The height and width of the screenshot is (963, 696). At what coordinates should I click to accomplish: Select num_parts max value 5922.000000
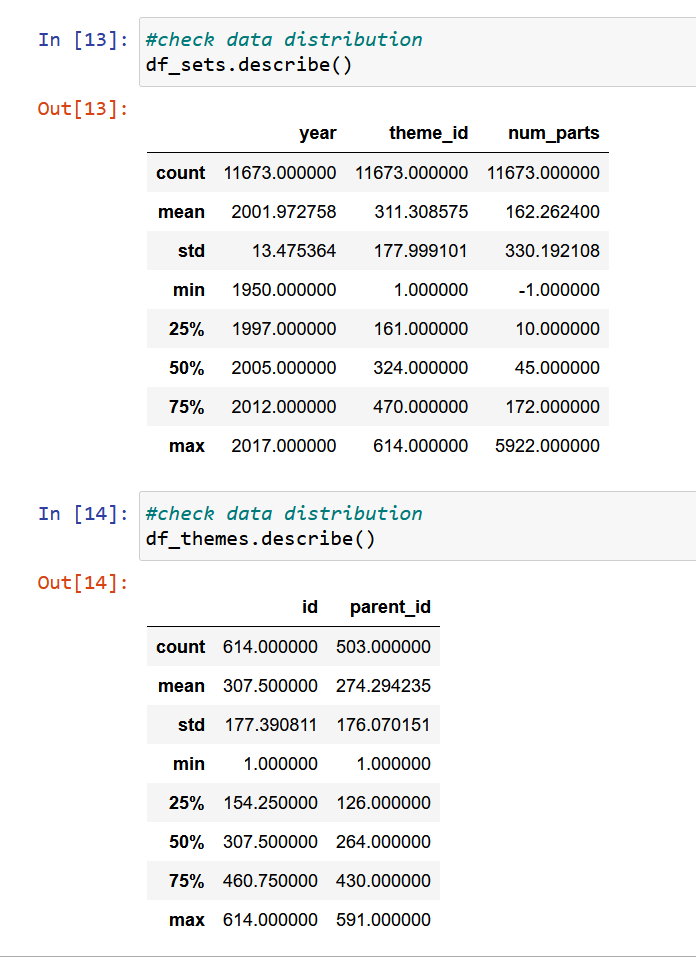click(547, 446)
